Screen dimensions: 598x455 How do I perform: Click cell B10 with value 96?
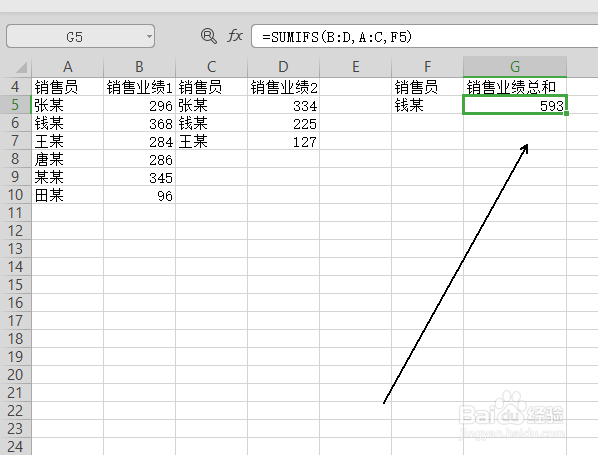pyautogui.click(x=140, y=195)
